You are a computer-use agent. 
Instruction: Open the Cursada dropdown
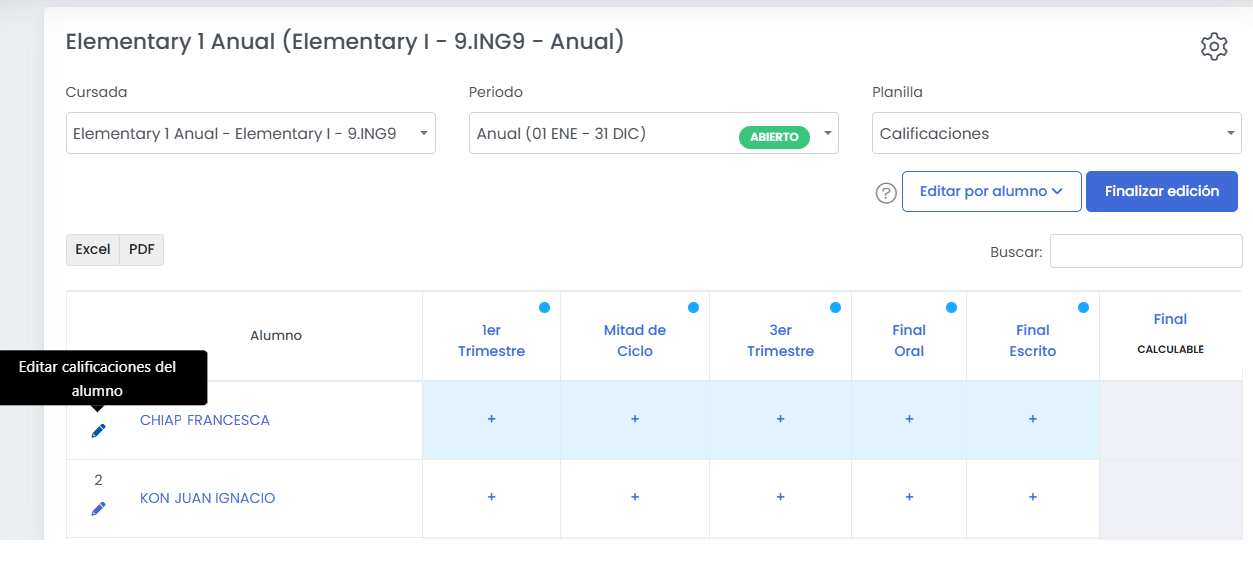click(251, 133)
